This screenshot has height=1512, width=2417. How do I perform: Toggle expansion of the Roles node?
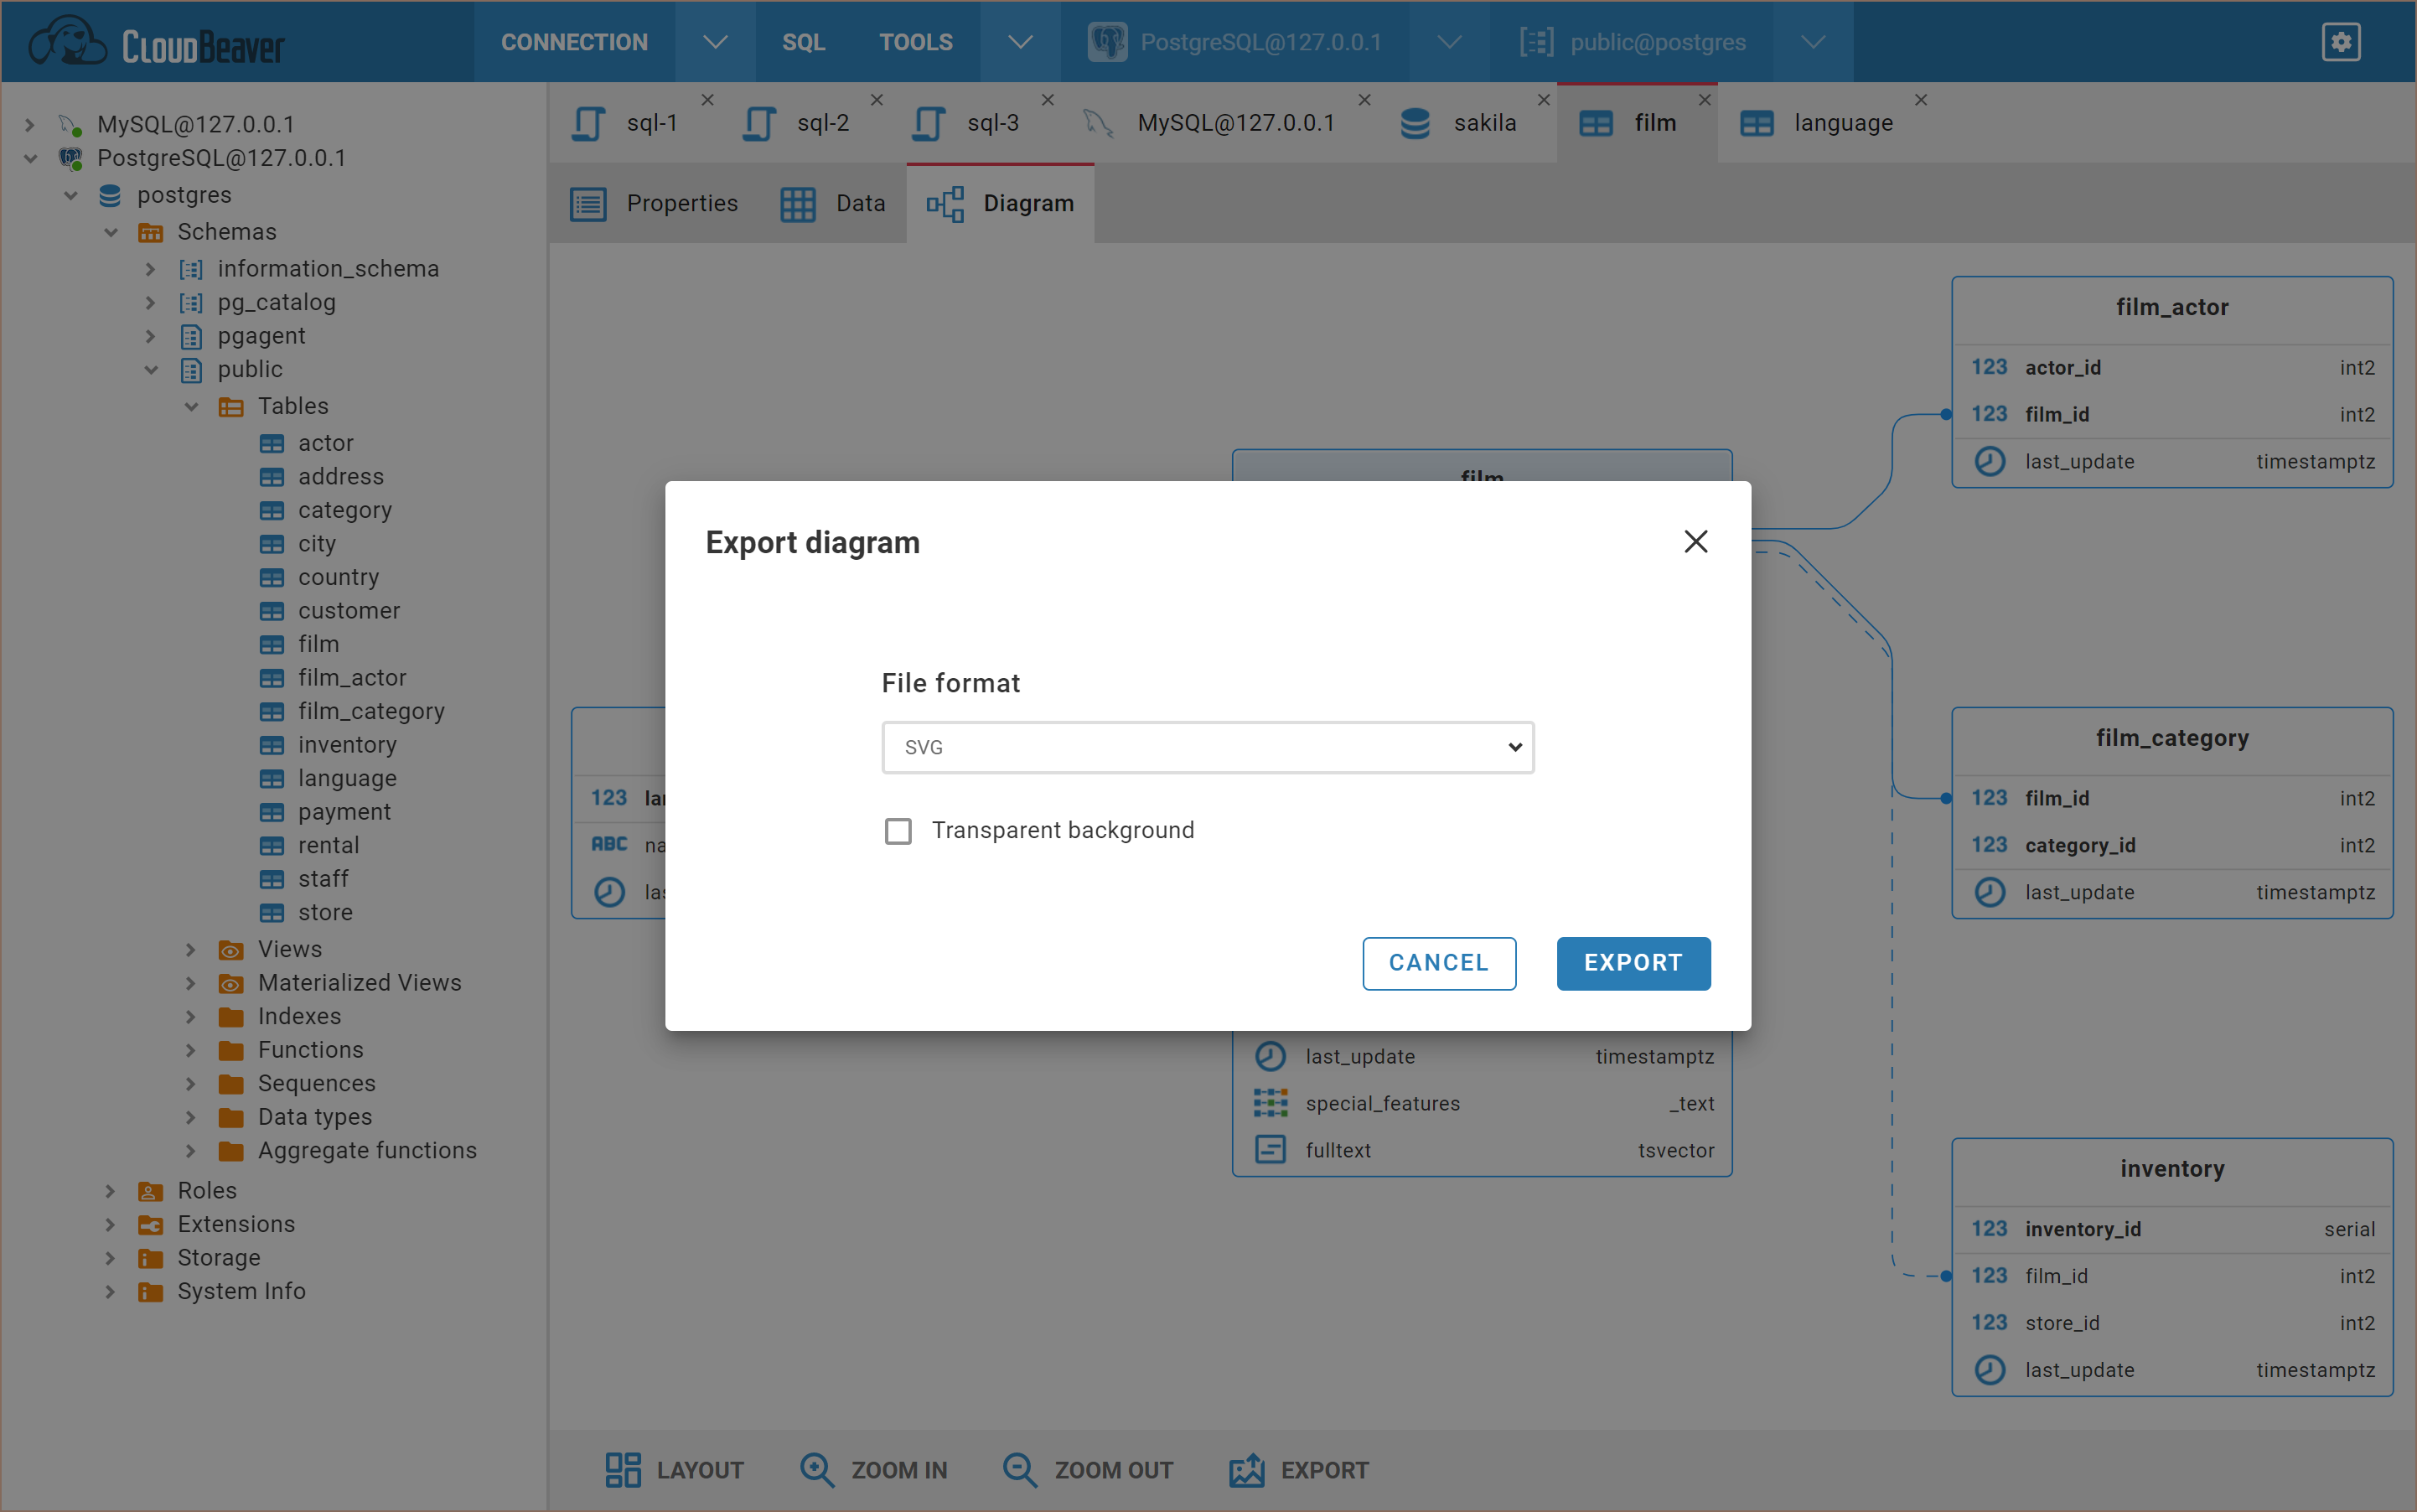pos(110,1190)
